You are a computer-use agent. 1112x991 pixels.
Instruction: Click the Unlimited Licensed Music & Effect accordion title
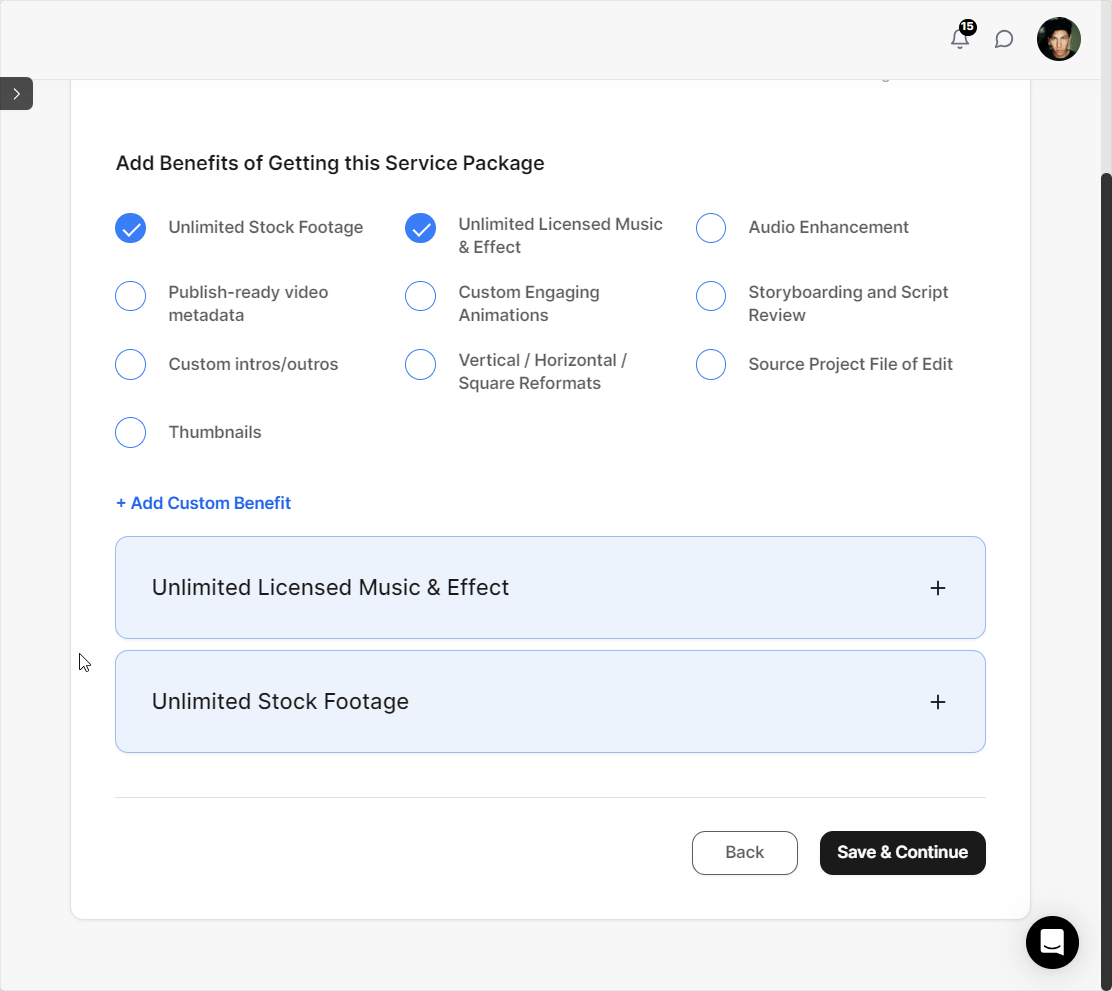tap(330, 587)
